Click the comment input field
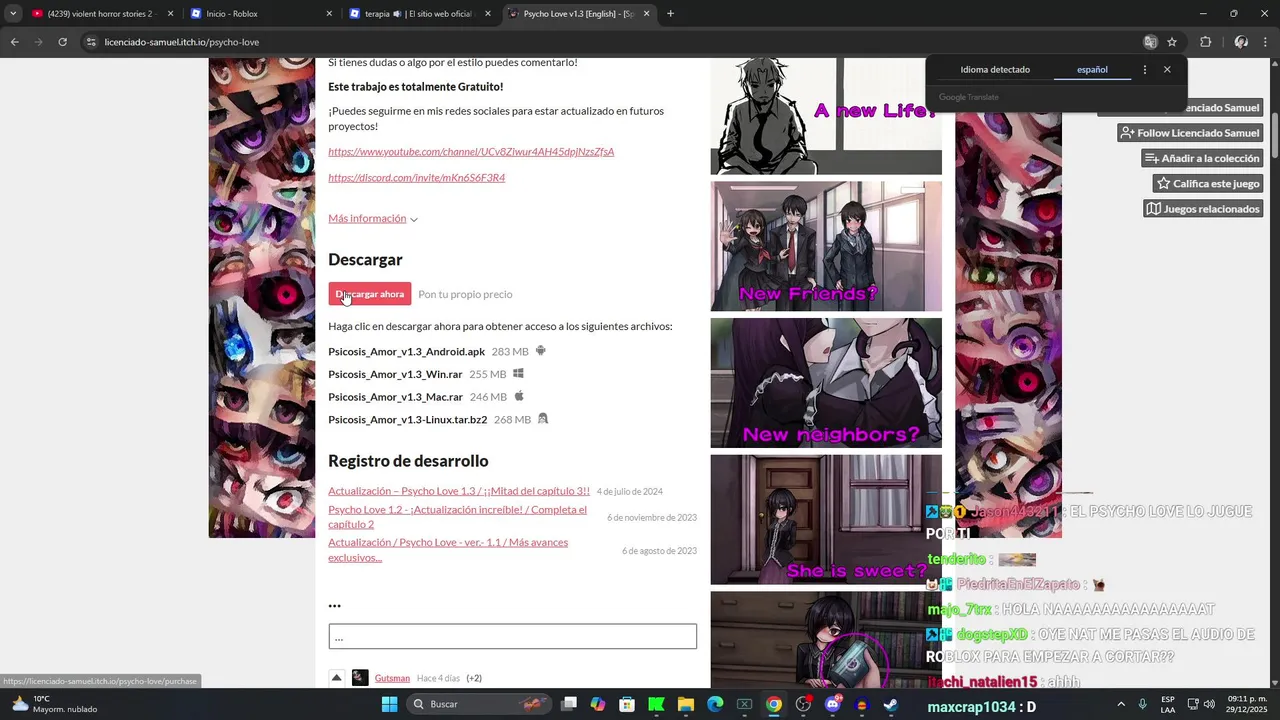 512,637
